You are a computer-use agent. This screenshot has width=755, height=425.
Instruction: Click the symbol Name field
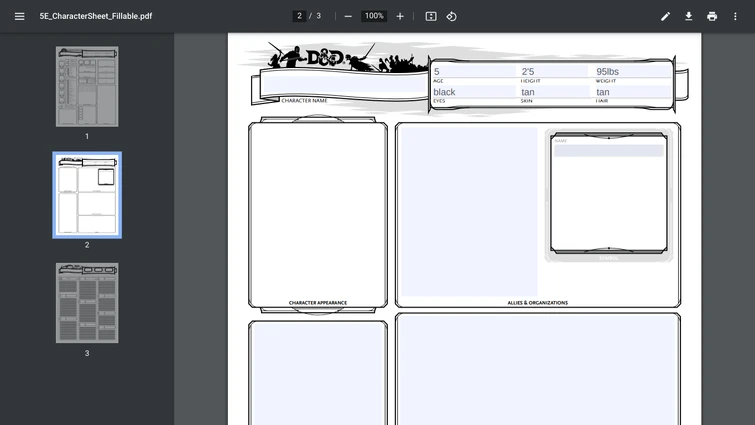pyautogui.click(x=609, y=151)
